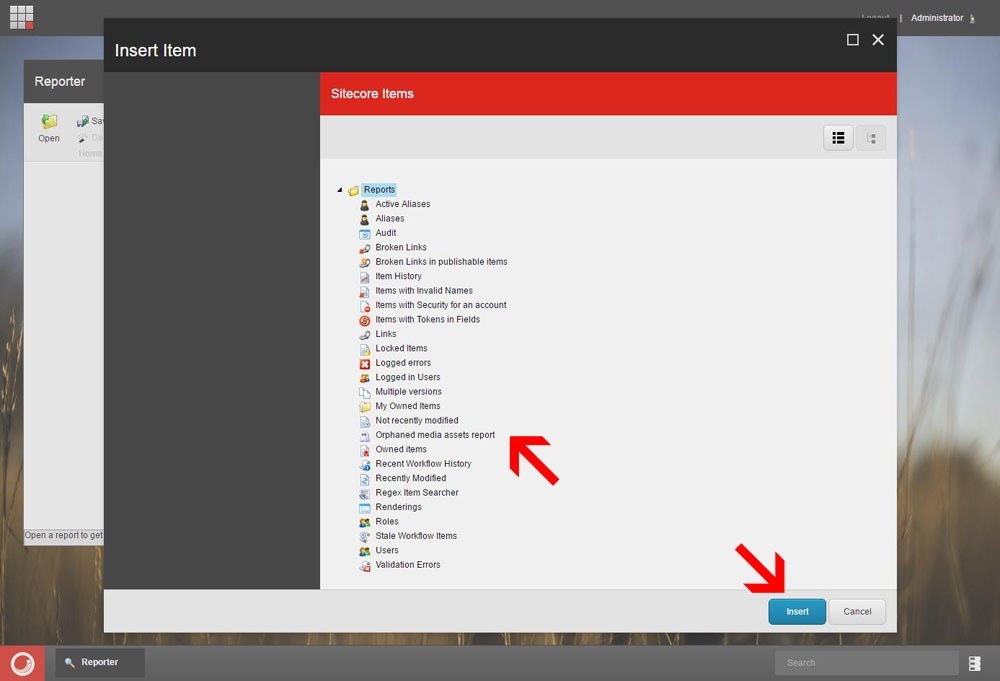Open the Administrator user menu

[x=937, y=18]
